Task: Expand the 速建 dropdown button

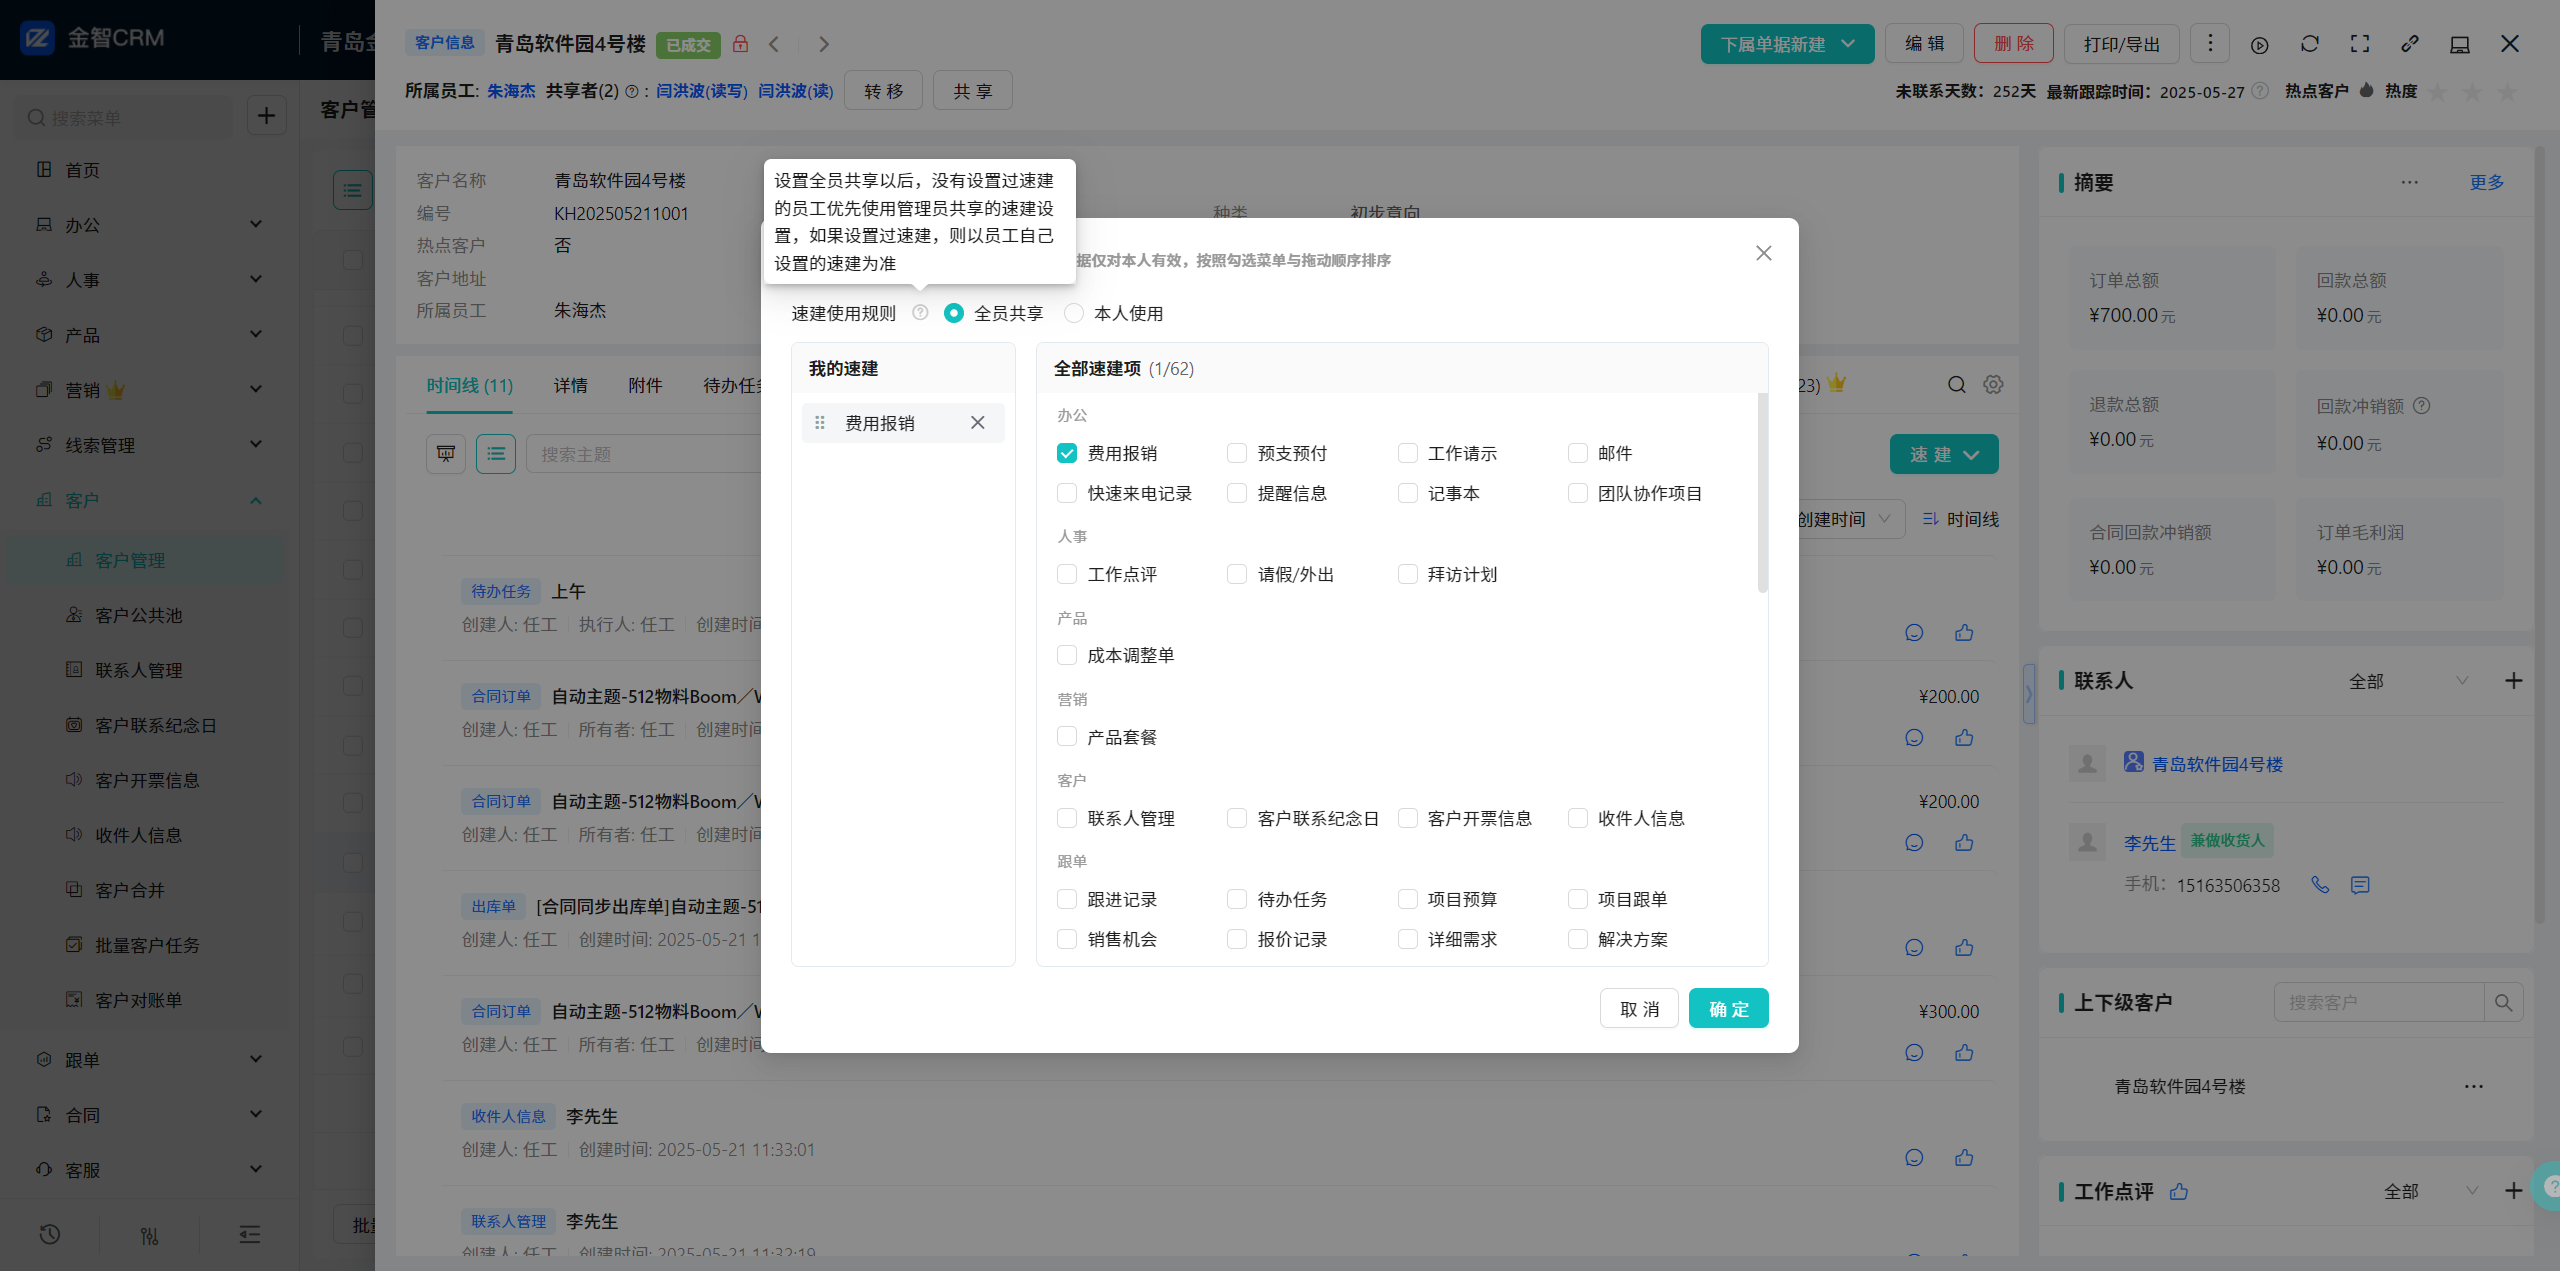Action: tap(1943, 454)
